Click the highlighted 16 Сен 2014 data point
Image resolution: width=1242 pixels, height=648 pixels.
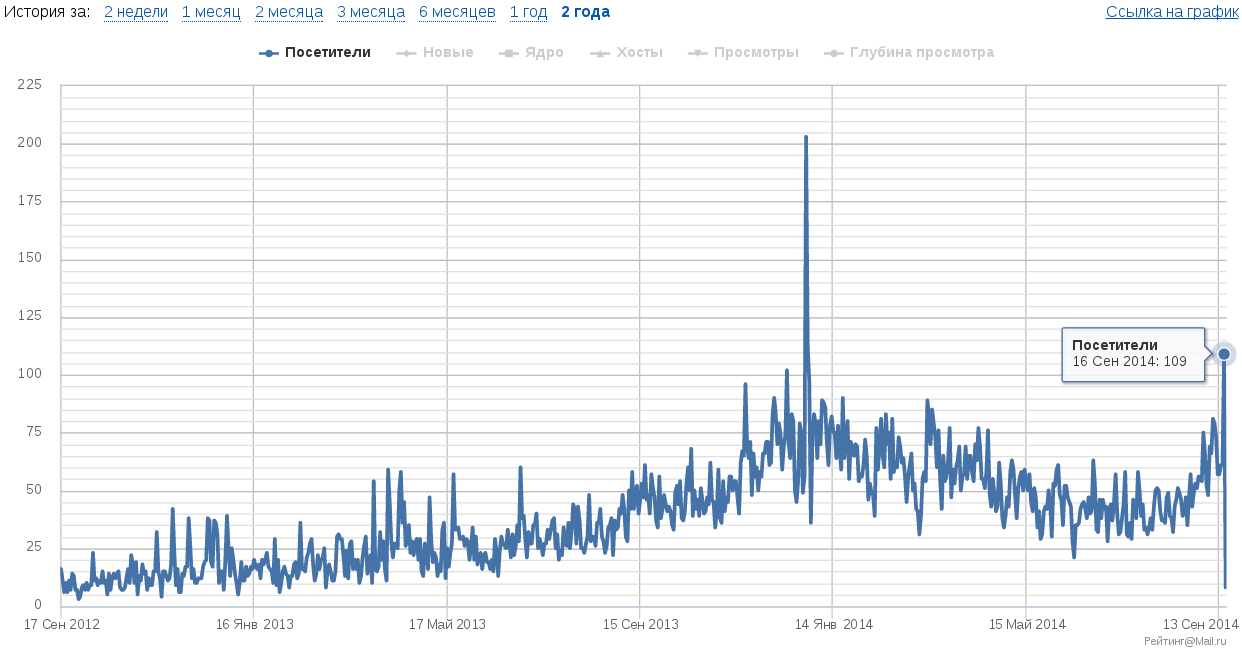click(1224, 354)
